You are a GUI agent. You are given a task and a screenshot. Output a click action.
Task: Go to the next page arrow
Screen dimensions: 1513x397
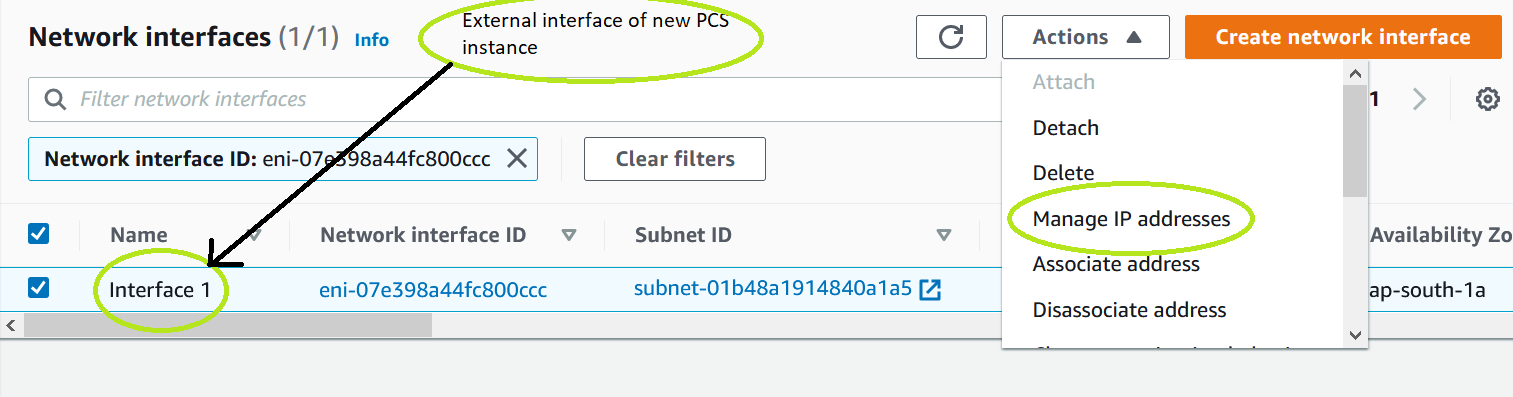point(1420,99)
